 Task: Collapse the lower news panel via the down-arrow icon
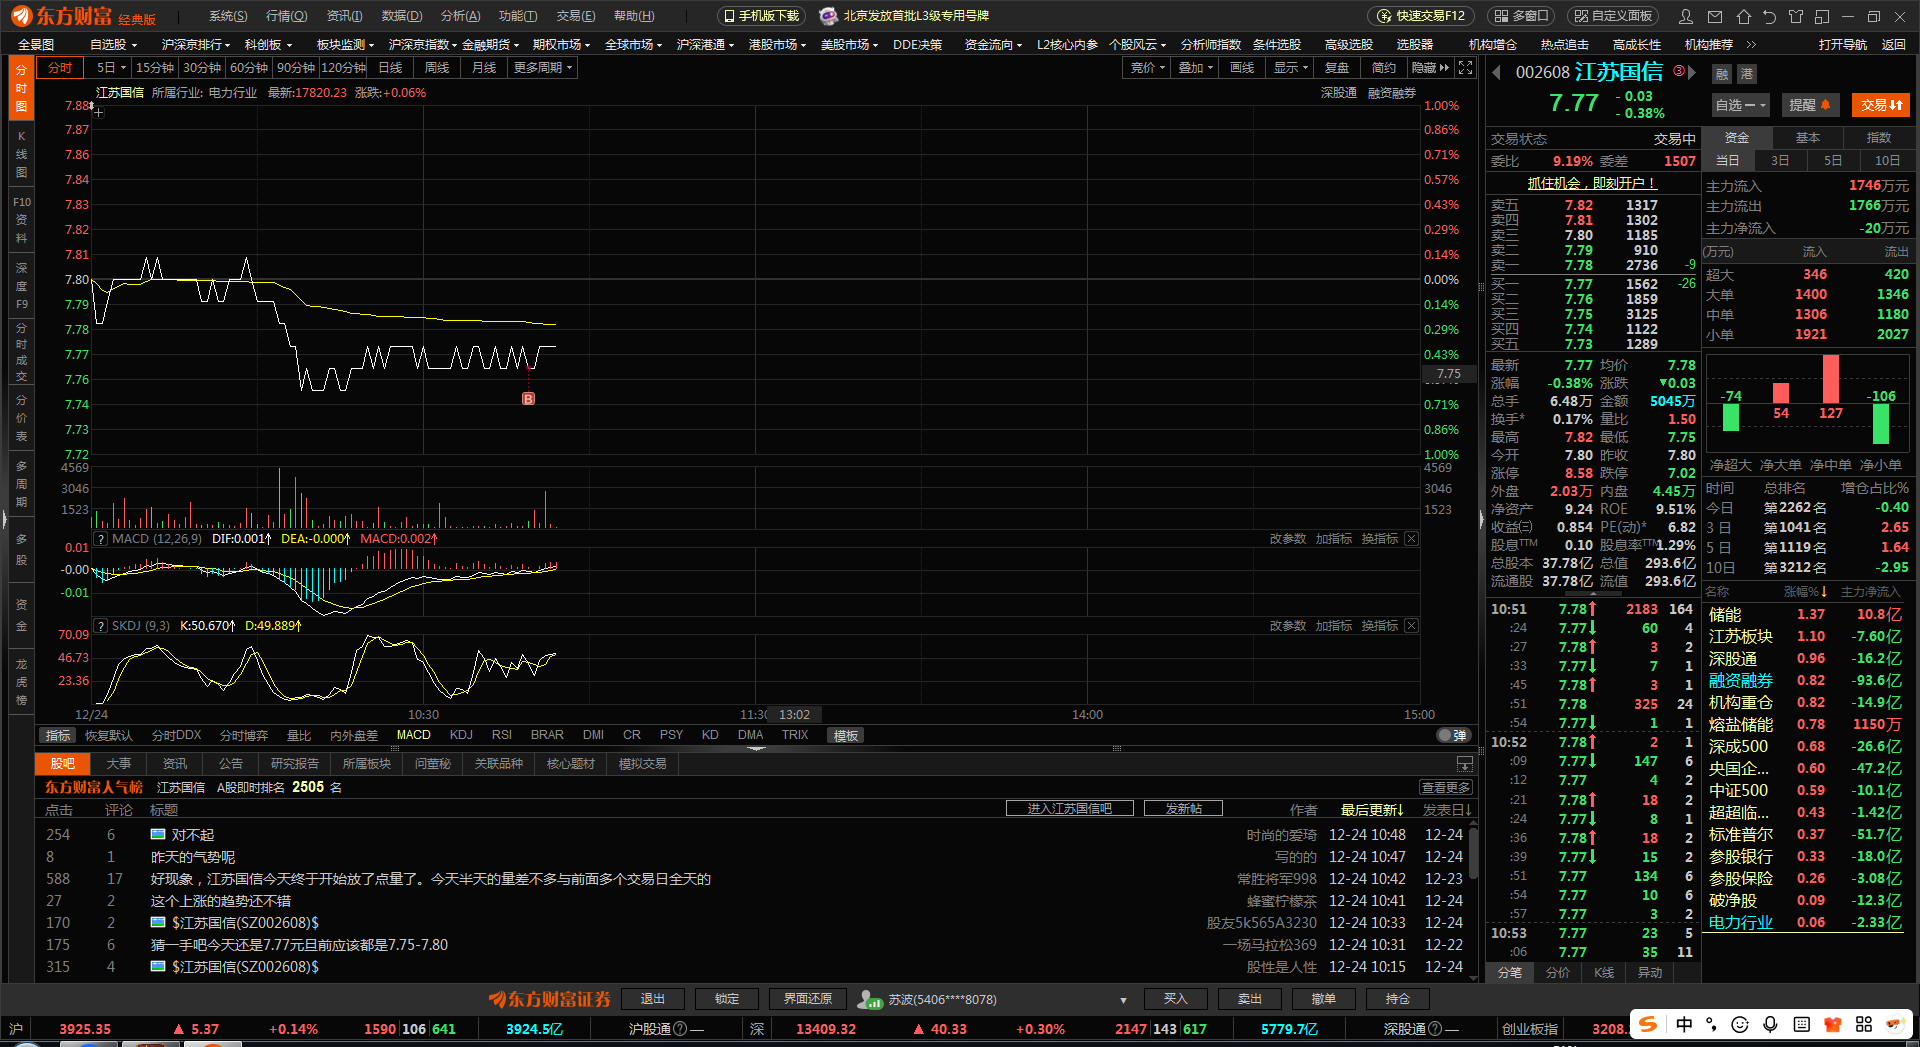(x=1465, y=764)
